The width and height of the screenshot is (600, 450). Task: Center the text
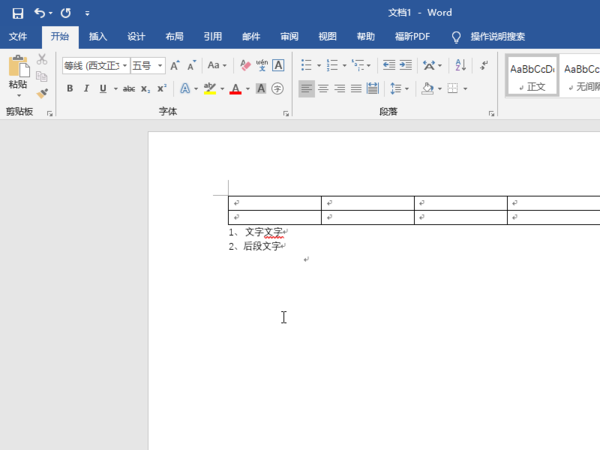323,89
